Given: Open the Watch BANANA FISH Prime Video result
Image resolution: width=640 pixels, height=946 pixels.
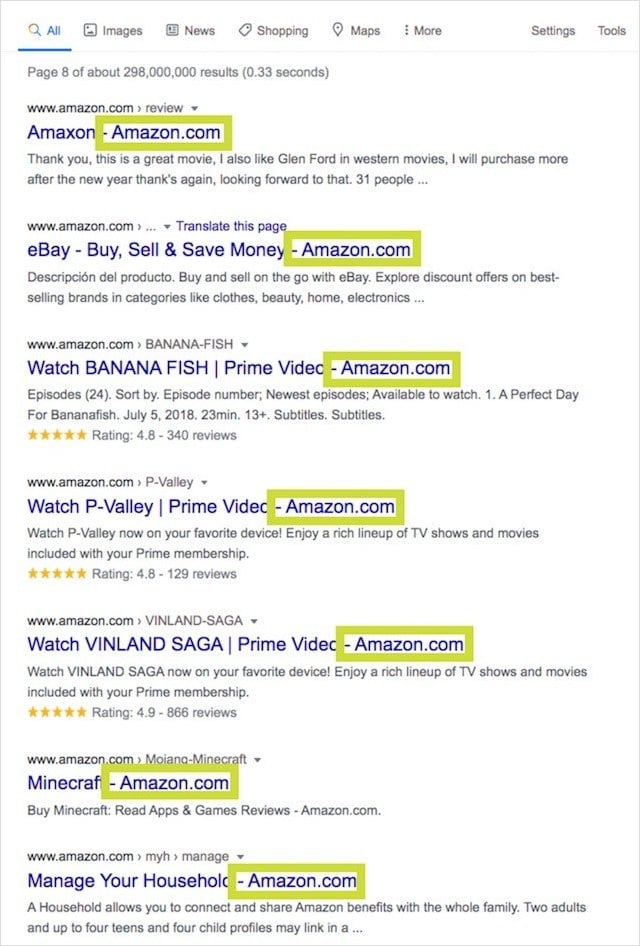Looking at the screenshot, I should pyautogui.click(x=175, y=368).
